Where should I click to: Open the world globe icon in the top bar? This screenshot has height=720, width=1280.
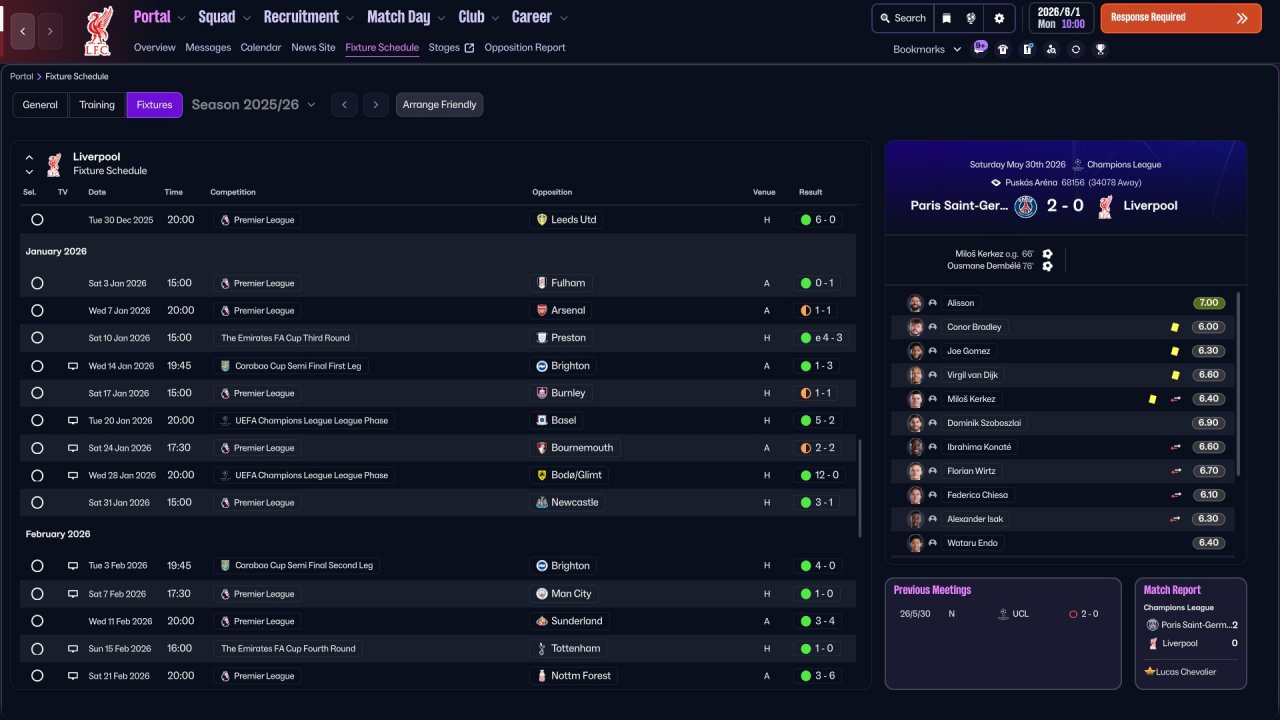click(971, 18)
